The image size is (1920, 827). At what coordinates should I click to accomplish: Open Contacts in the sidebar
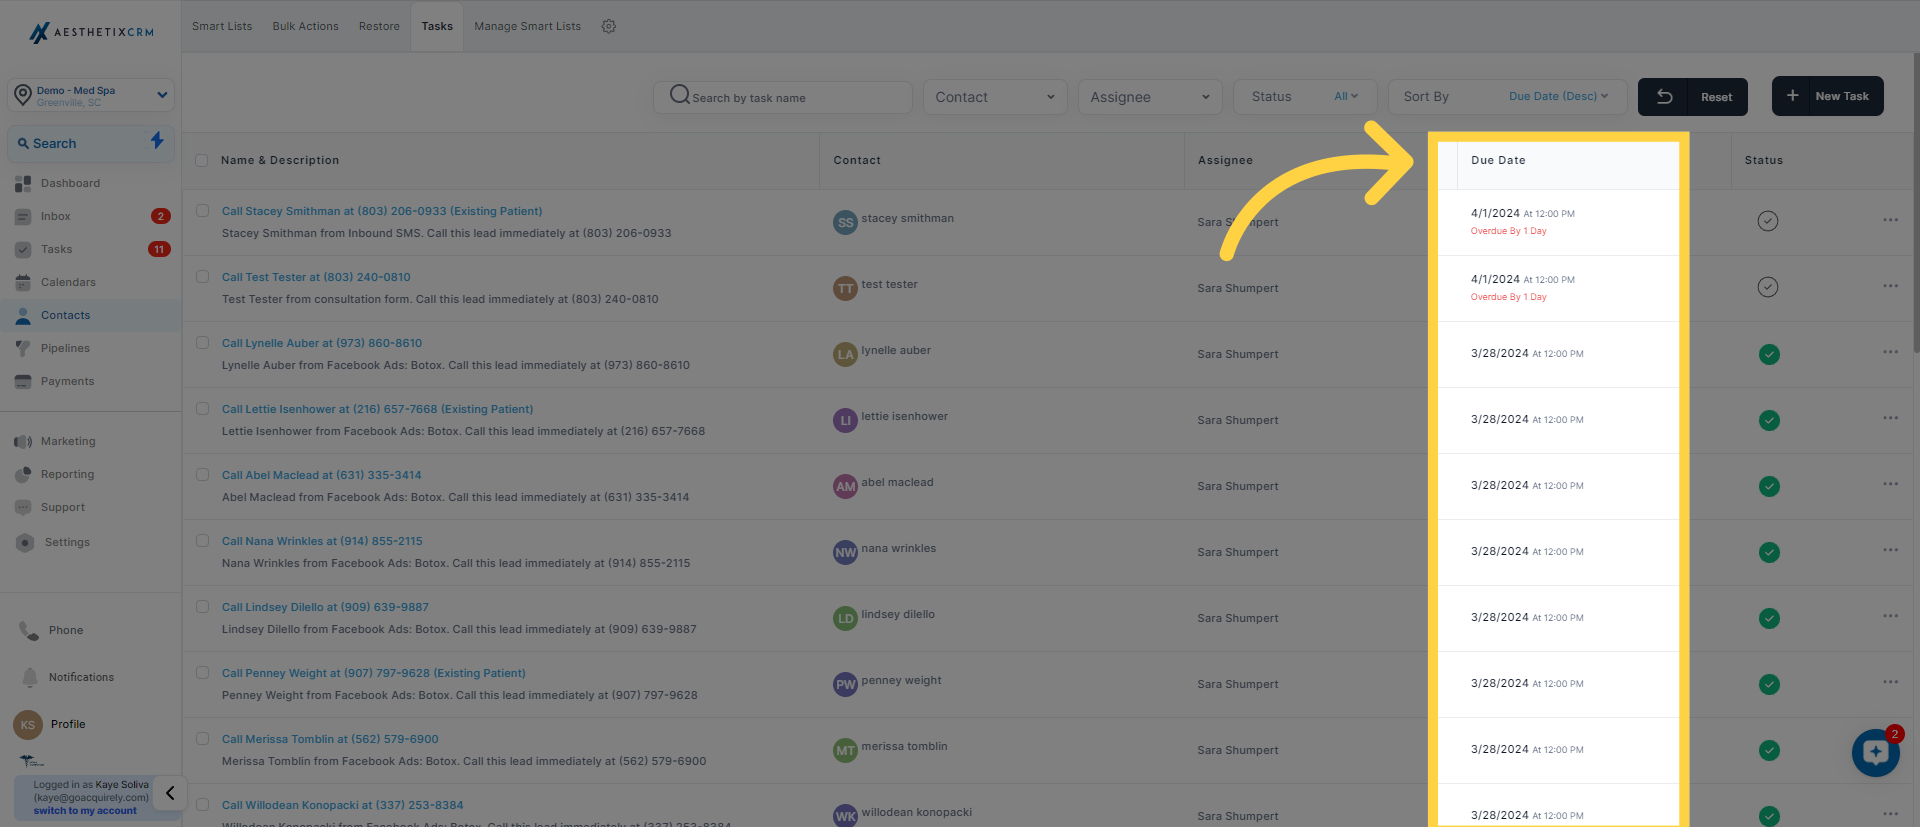click(65, 315)
